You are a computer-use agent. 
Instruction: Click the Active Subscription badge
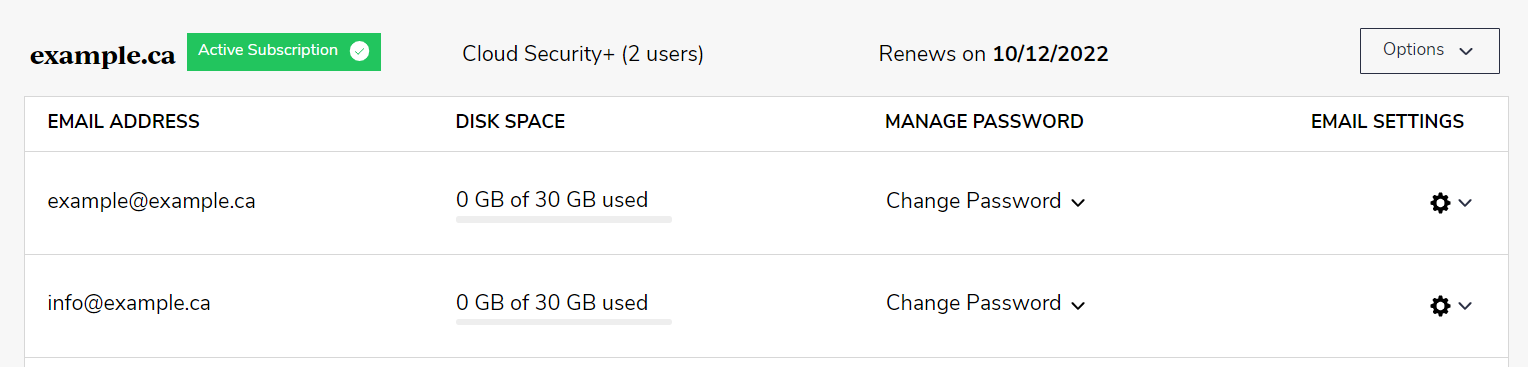coord(284,51)
